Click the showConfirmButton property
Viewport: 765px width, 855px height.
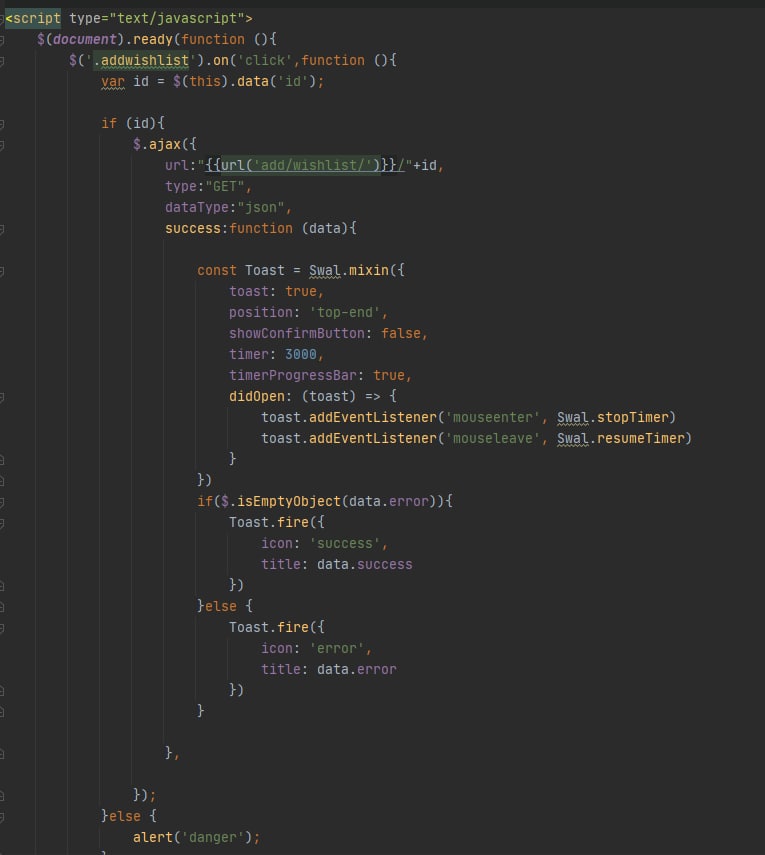click(297, 334)
